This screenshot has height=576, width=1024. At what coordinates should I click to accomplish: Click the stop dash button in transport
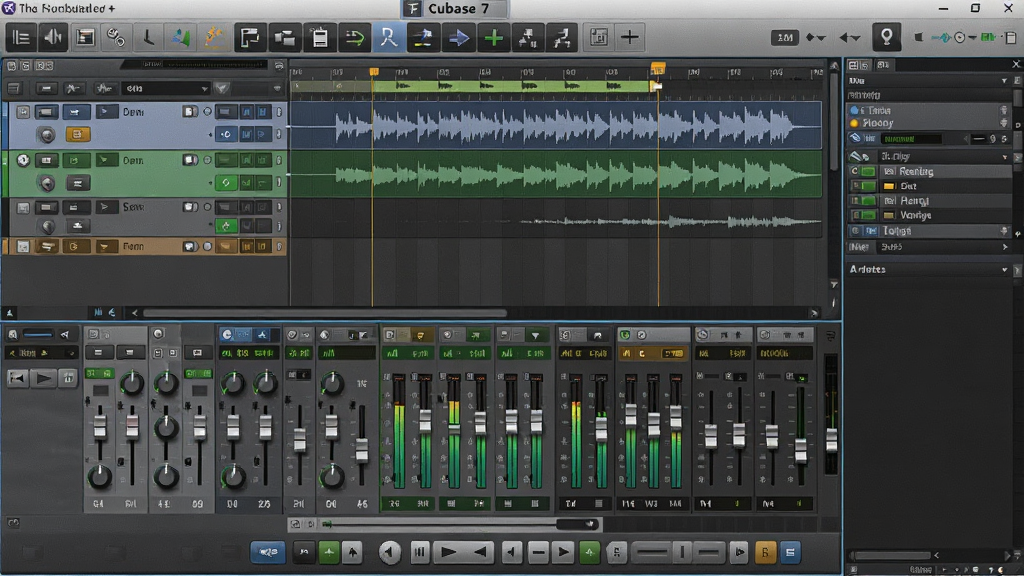coord(538,552)
